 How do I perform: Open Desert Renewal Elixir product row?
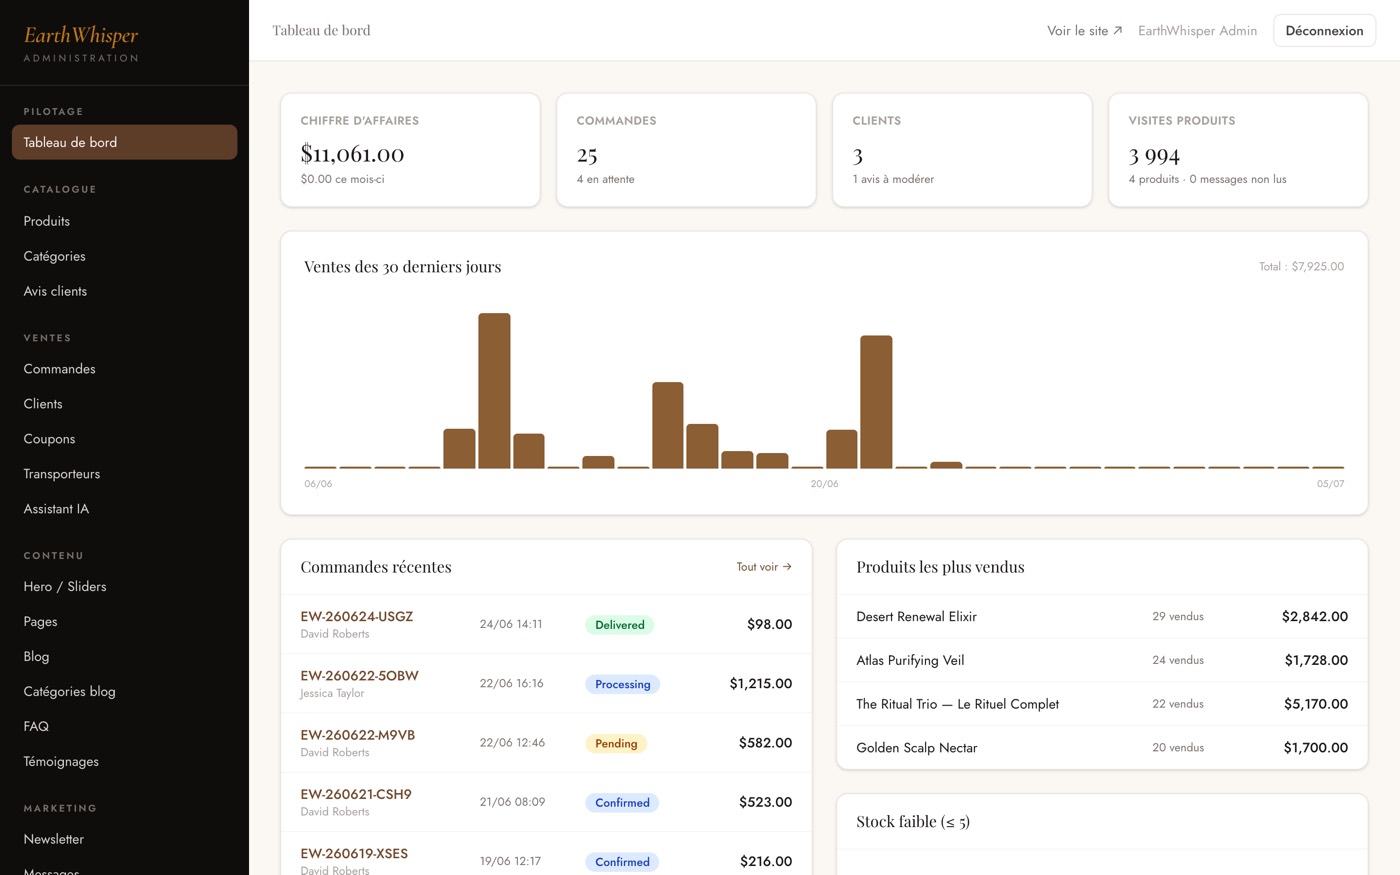click(x=1102, y=617)
